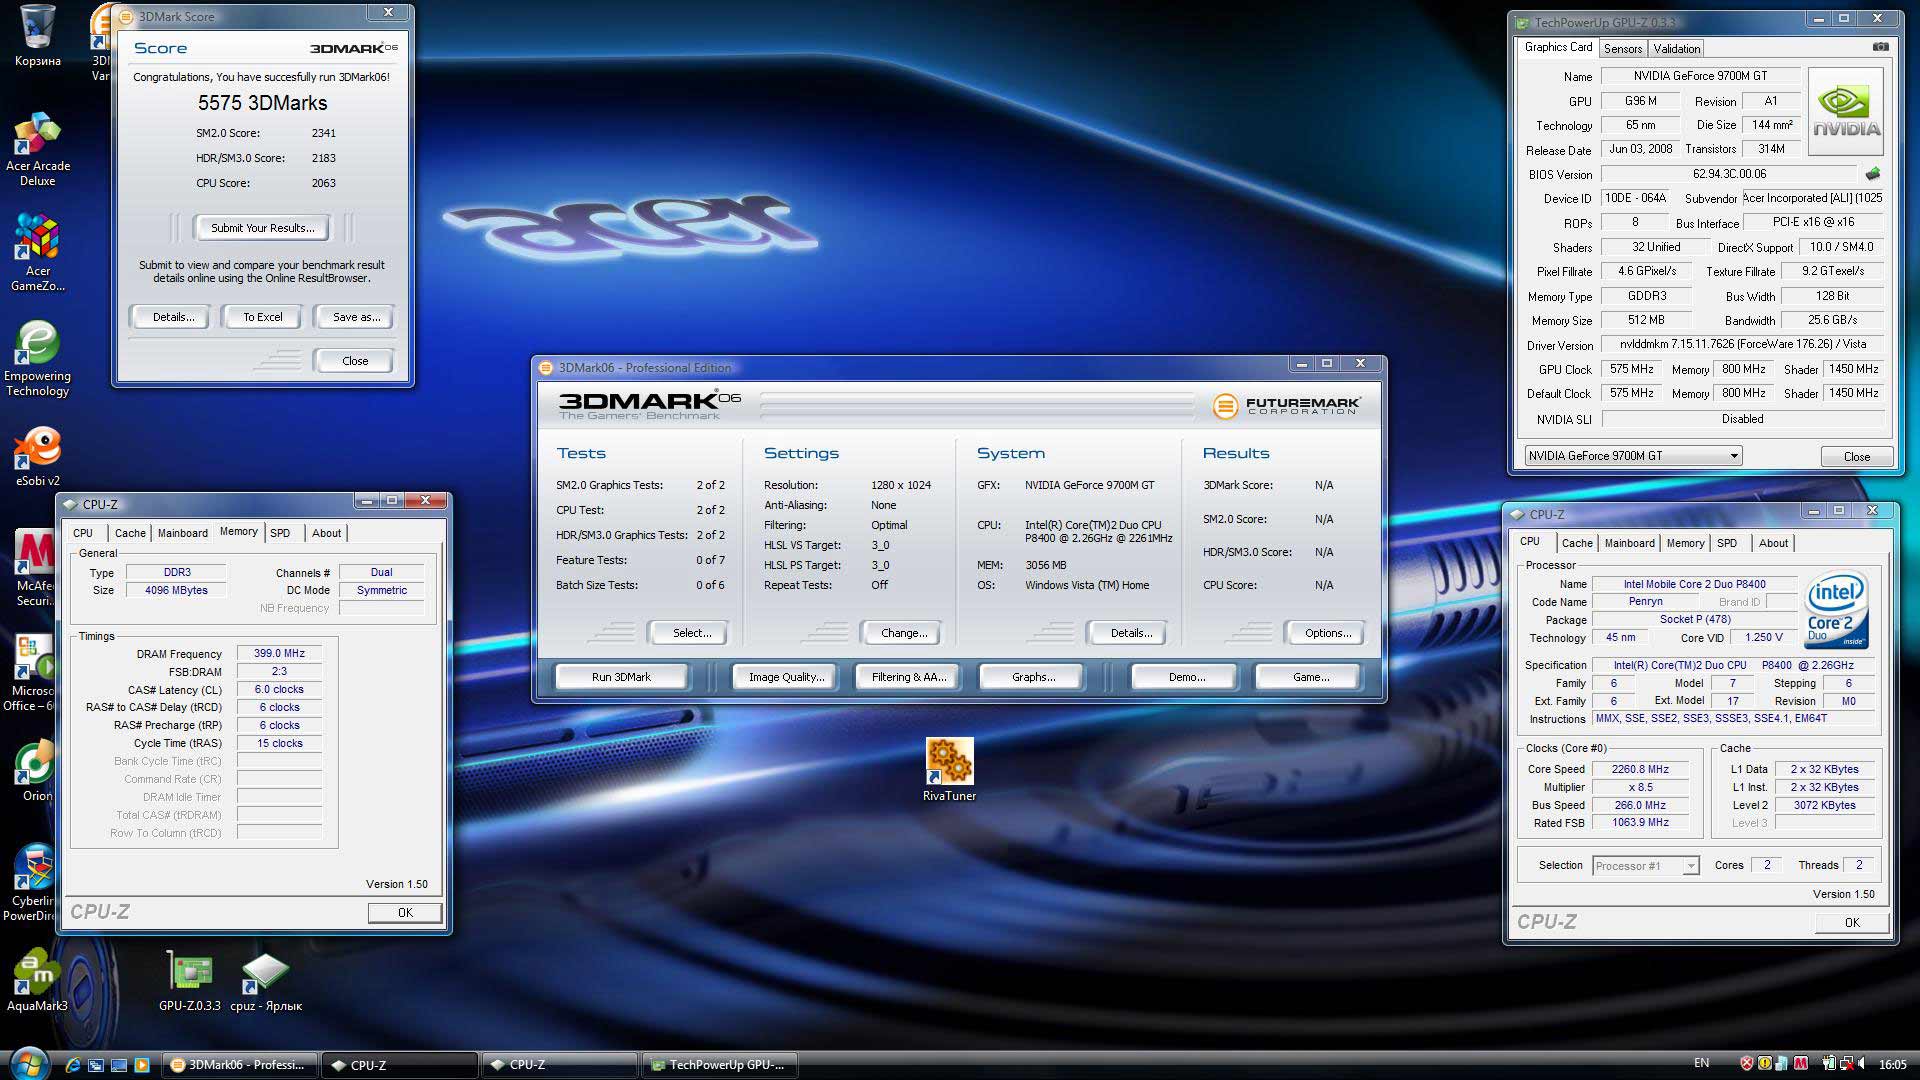Screen dimensions: 1920x1080
Task: Click GPU-Z BIOS save chip icon
Action: [x=1872, y=173]
